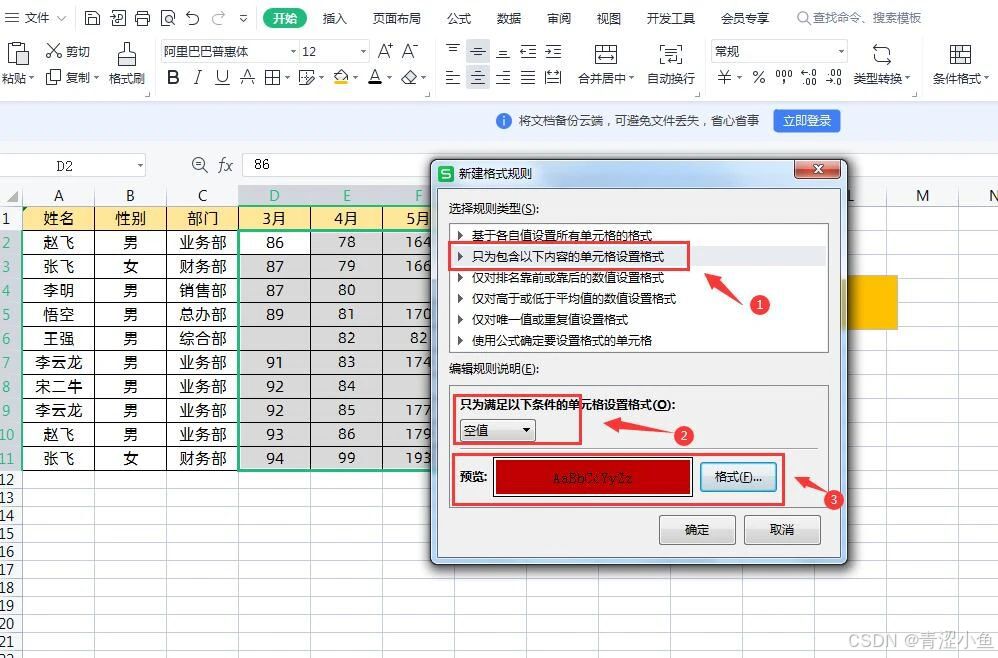The width and height of the screenshot is (998, 658).
Task: Select cell with 销售部
Action: 202,290
